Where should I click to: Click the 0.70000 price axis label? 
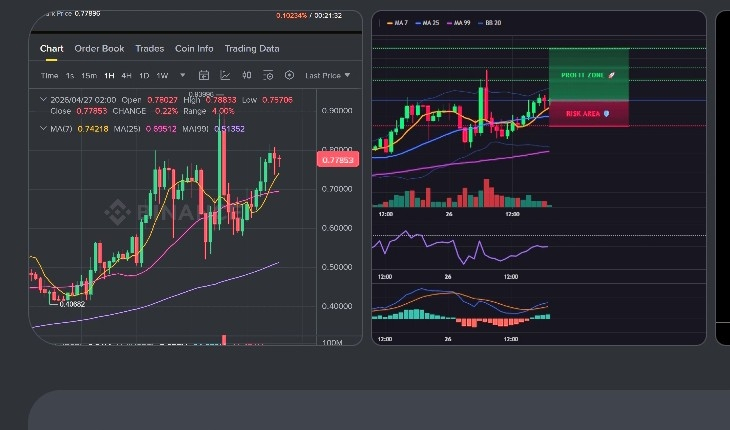pos(337,189)
